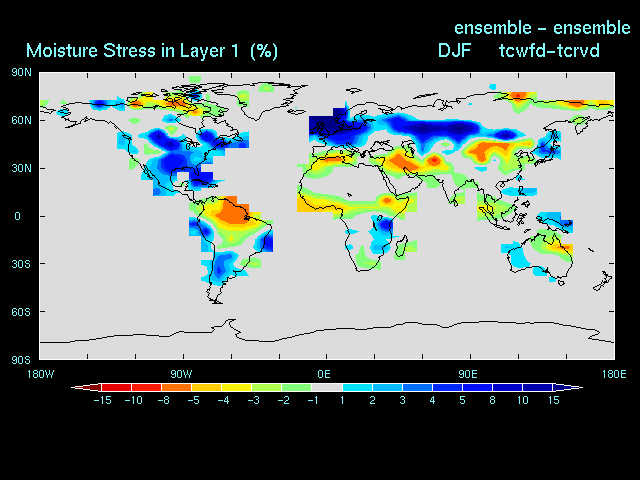Select the red legend swatch between -15 and -10
The height and width of the screenshot is (480, 640).
point(116,387)
